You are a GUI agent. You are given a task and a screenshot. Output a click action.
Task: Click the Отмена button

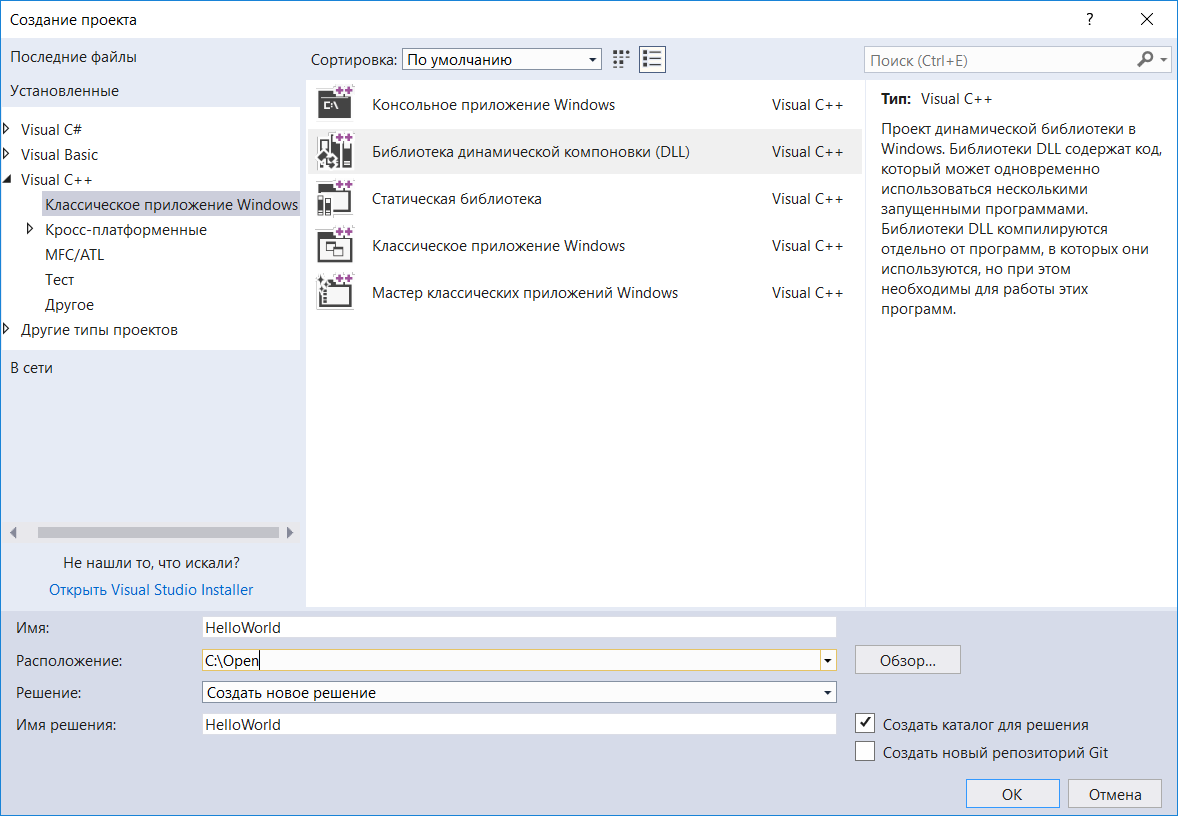[1115, 794]
